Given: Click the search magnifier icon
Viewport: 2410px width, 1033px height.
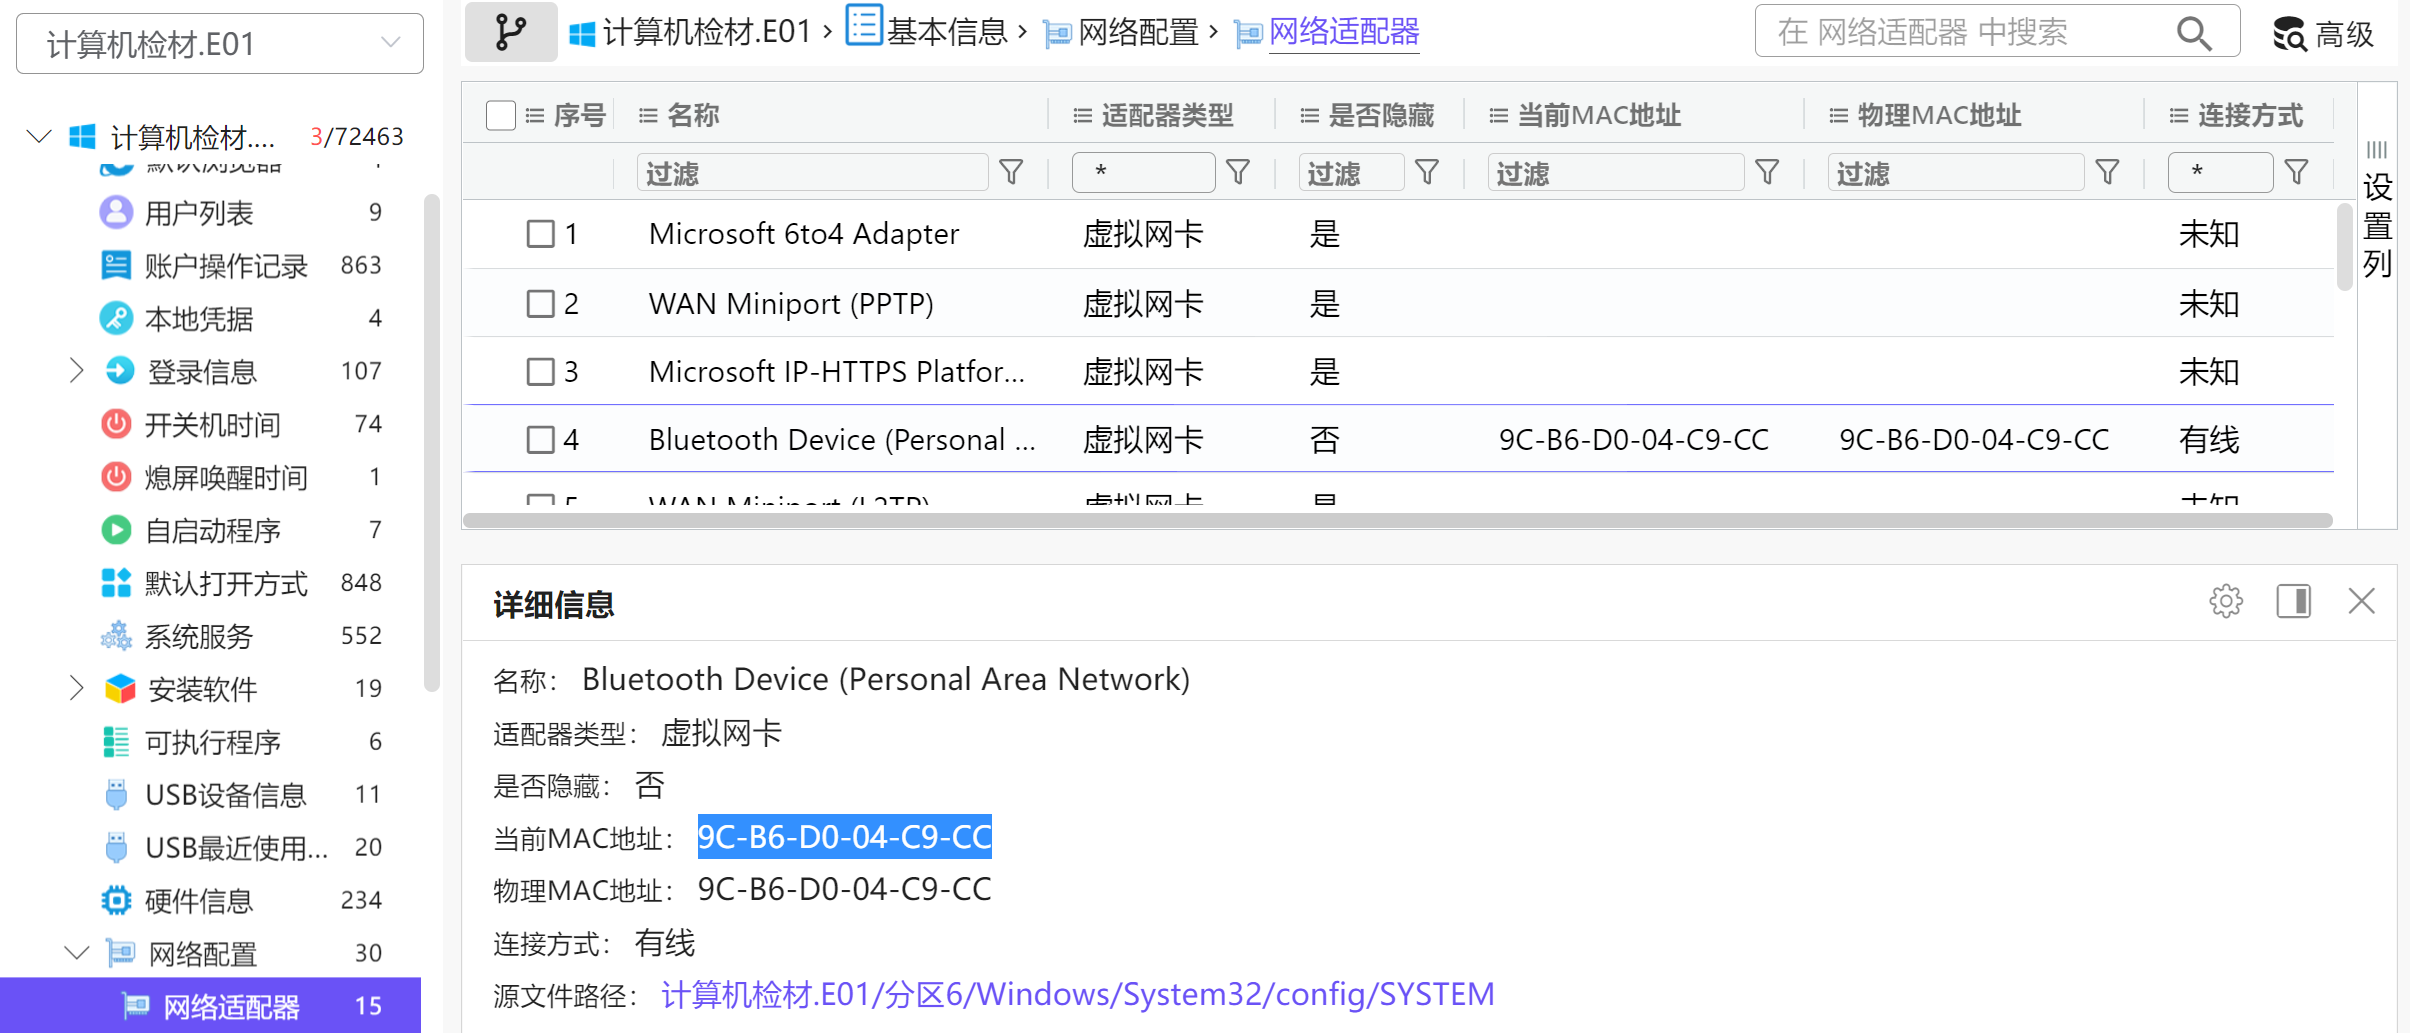Looking at the screenshot, I should click(2193, 33).
